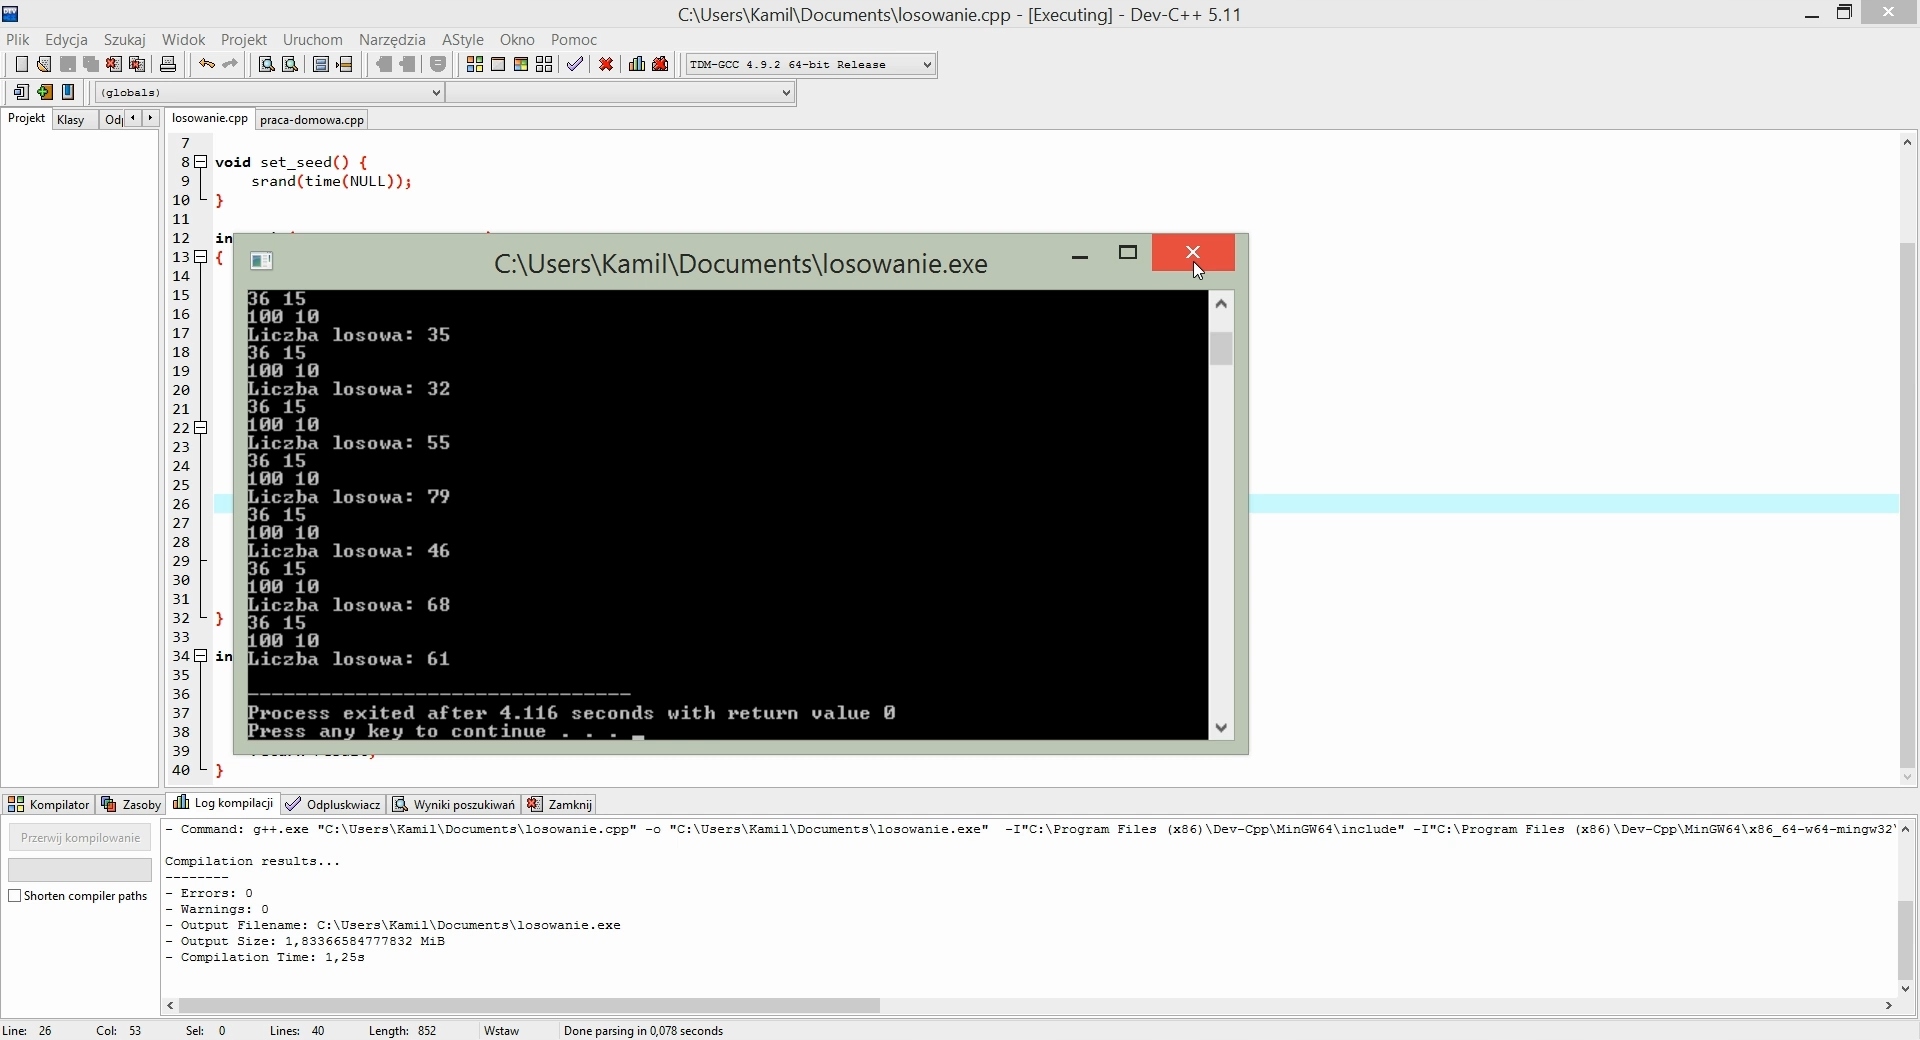This screenshot has width=1920, height=1040.
Task: Click the red X stop execution icon
Action: tap(606, 64)
